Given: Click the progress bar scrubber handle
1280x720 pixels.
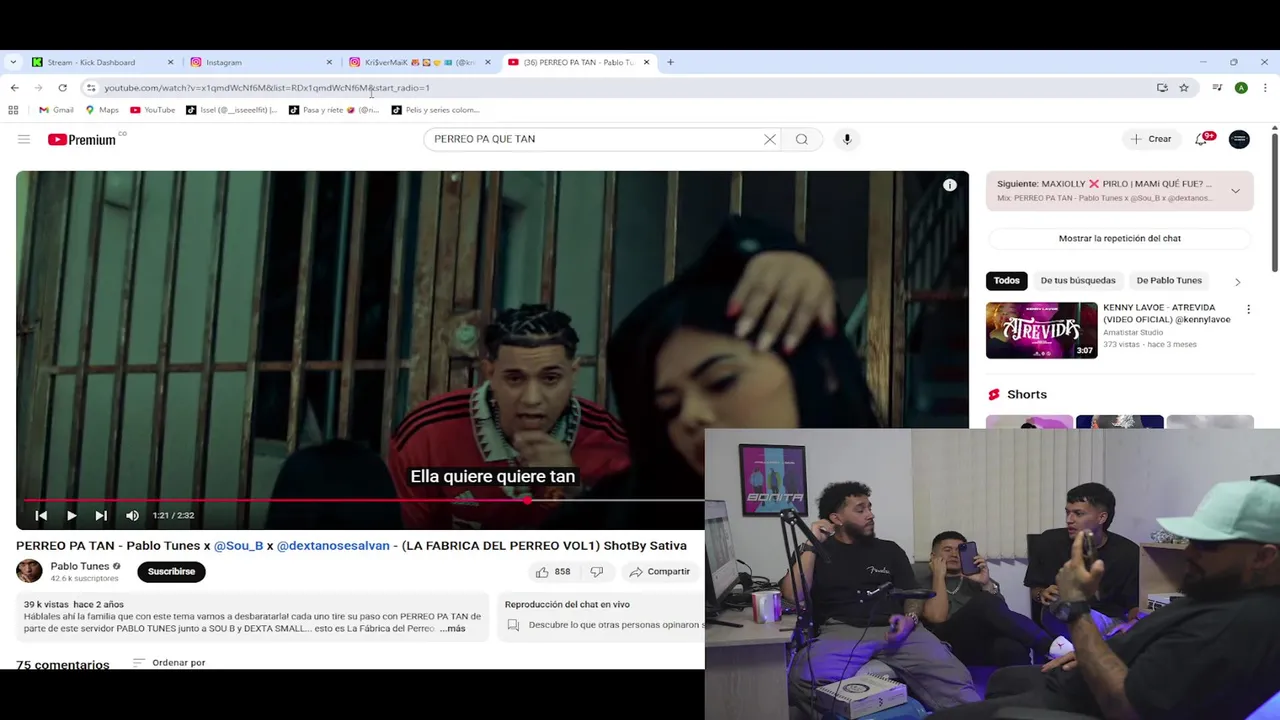Looking at the screenshot, I should click(x=527, y=499).
